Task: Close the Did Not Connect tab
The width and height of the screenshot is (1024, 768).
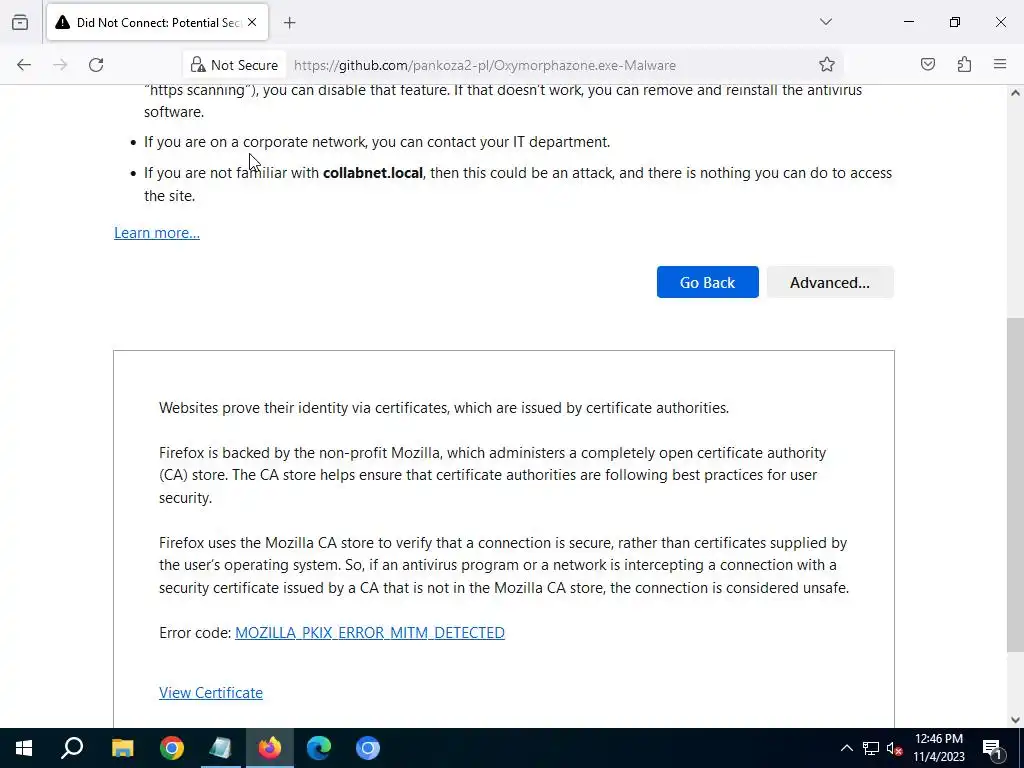Action: pyautogui.click(x=252, y=22)
